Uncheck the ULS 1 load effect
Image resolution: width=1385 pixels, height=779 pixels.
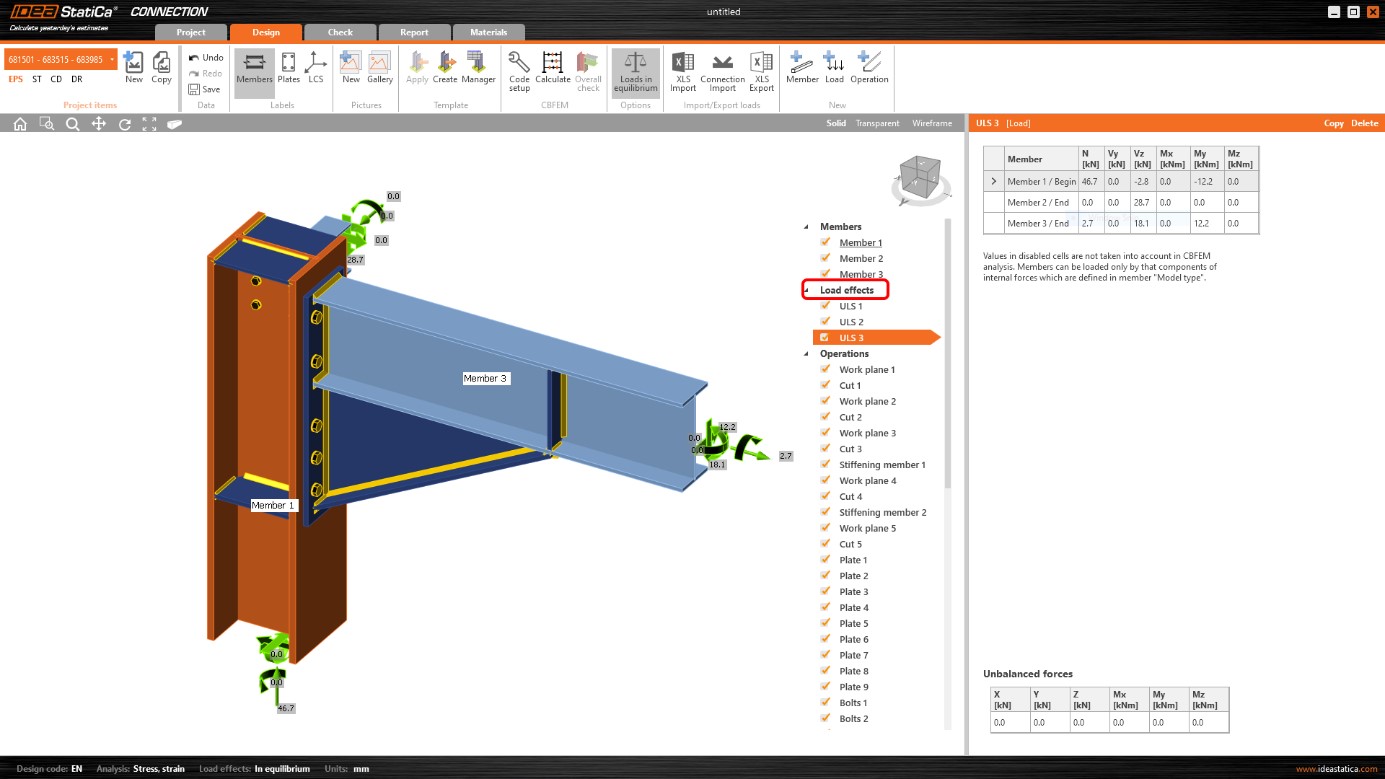826,306
